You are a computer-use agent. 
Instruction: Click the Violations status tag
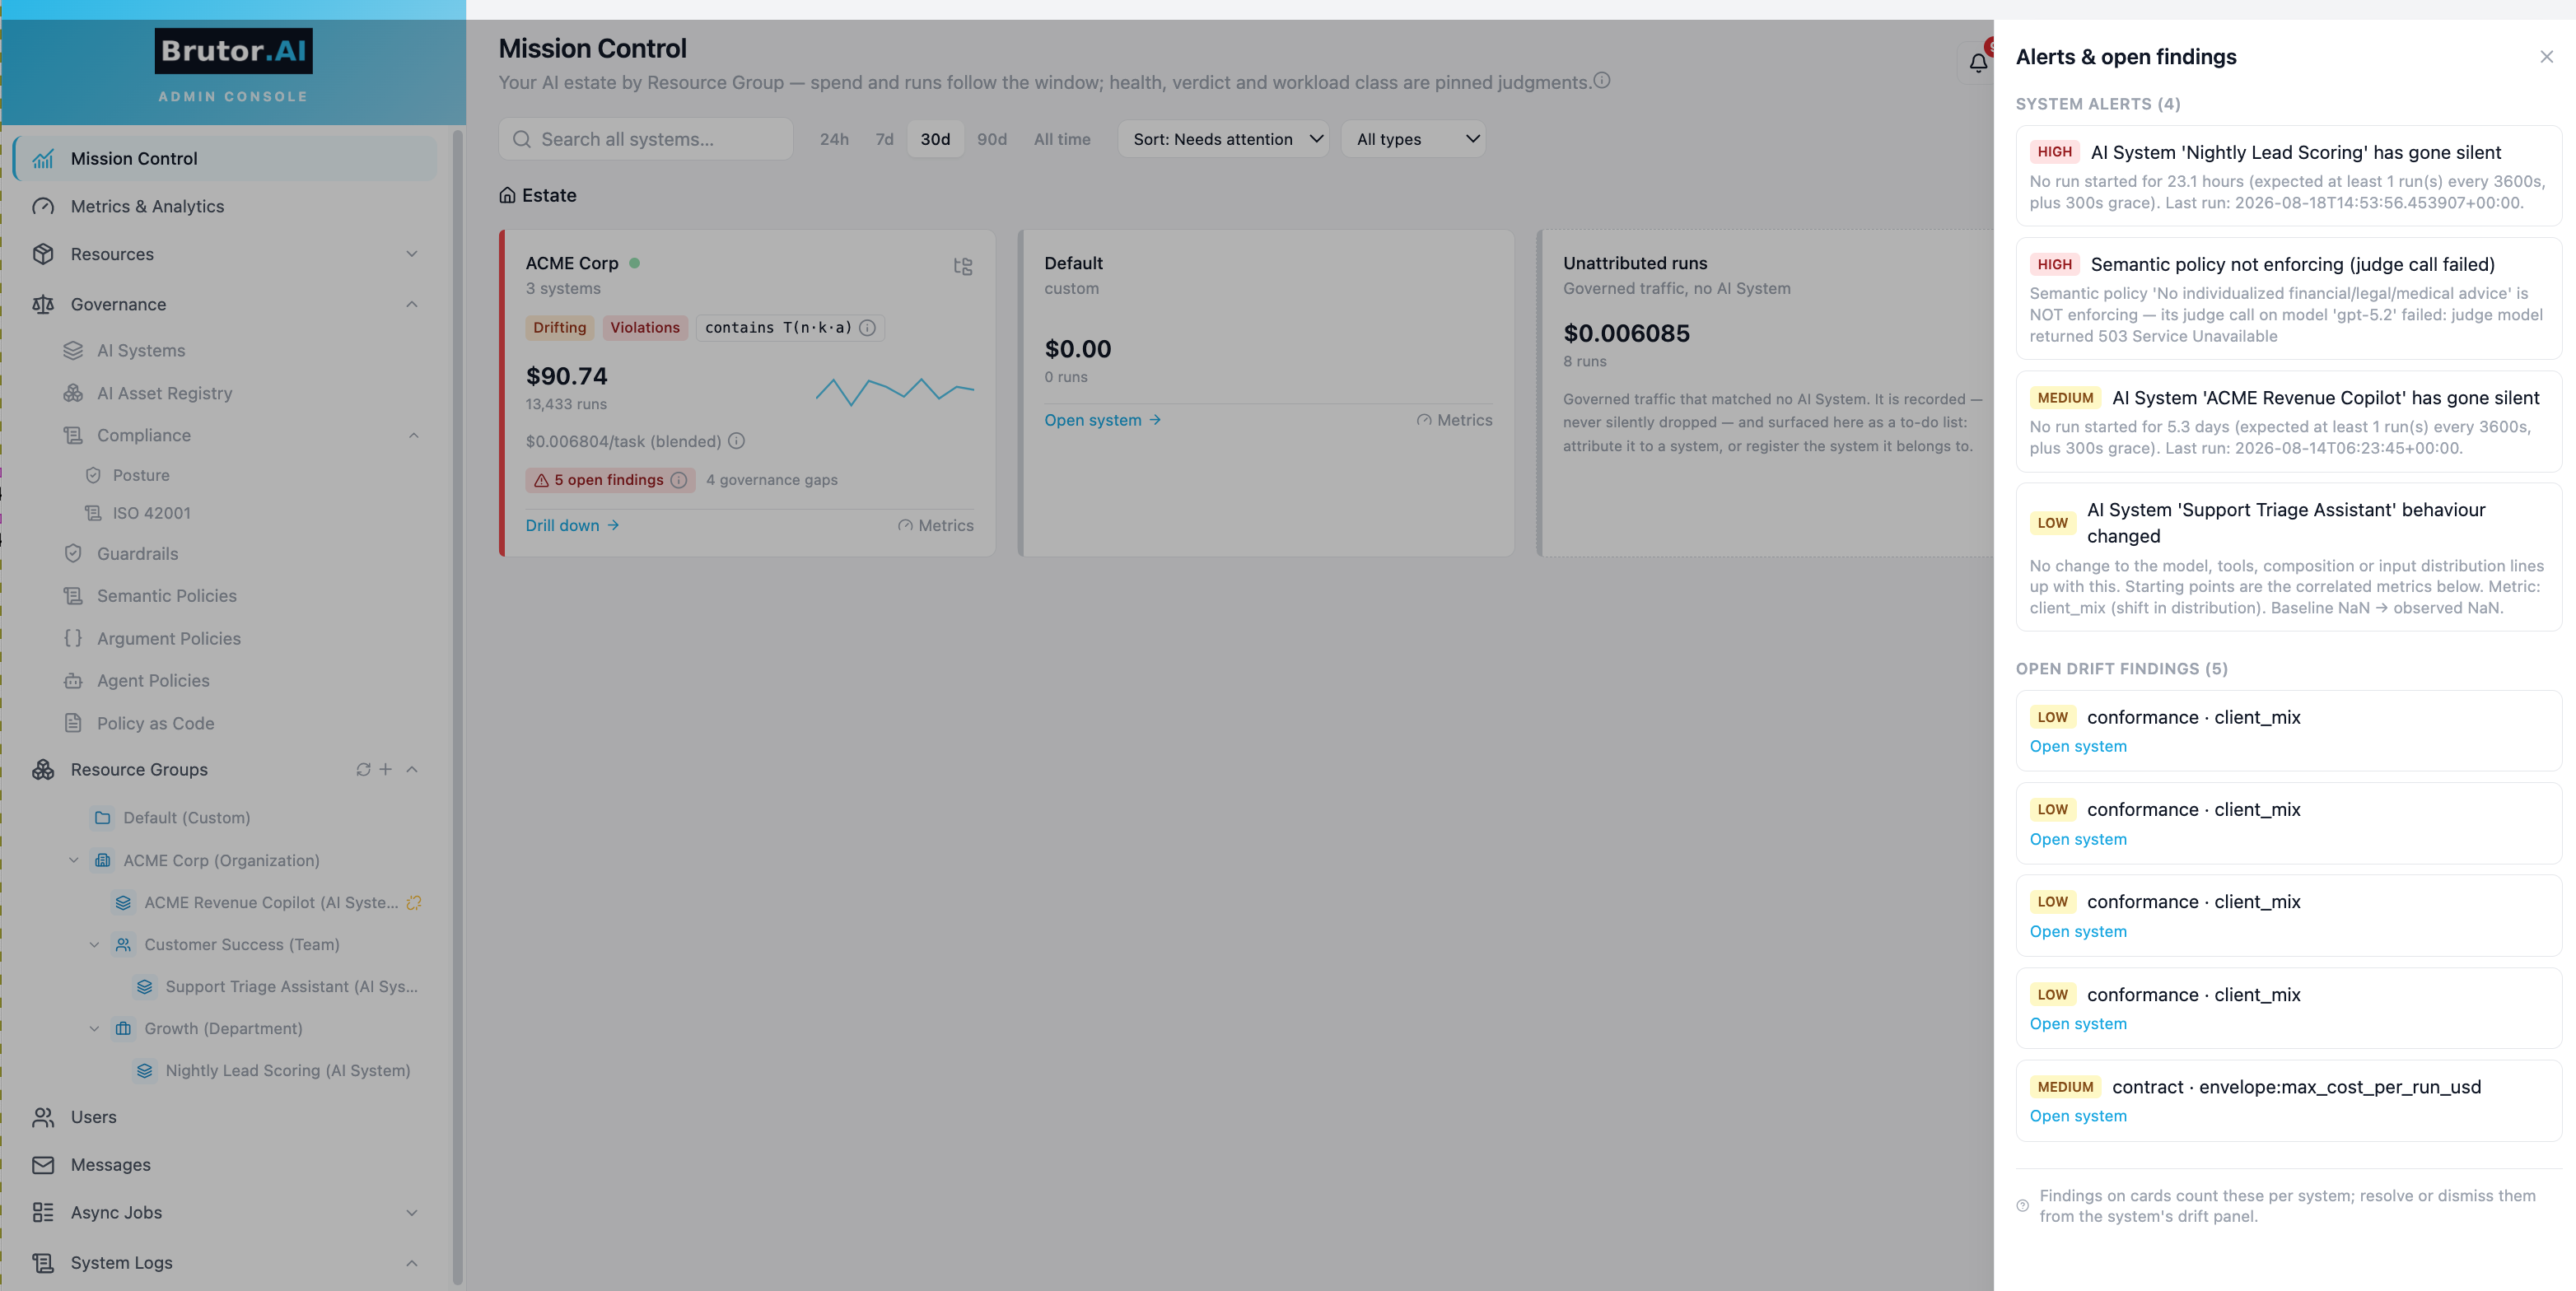(x=645, y=328)
